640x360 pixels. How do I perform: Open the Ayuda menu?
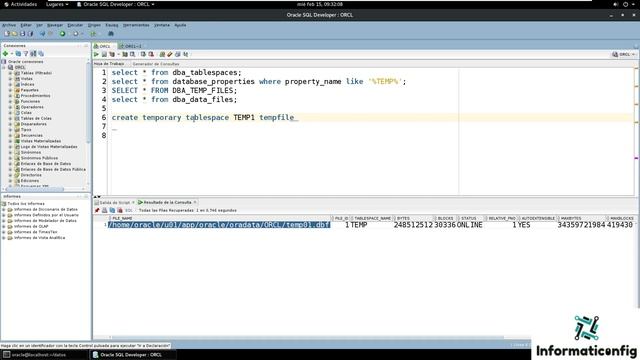coord(180,25)
